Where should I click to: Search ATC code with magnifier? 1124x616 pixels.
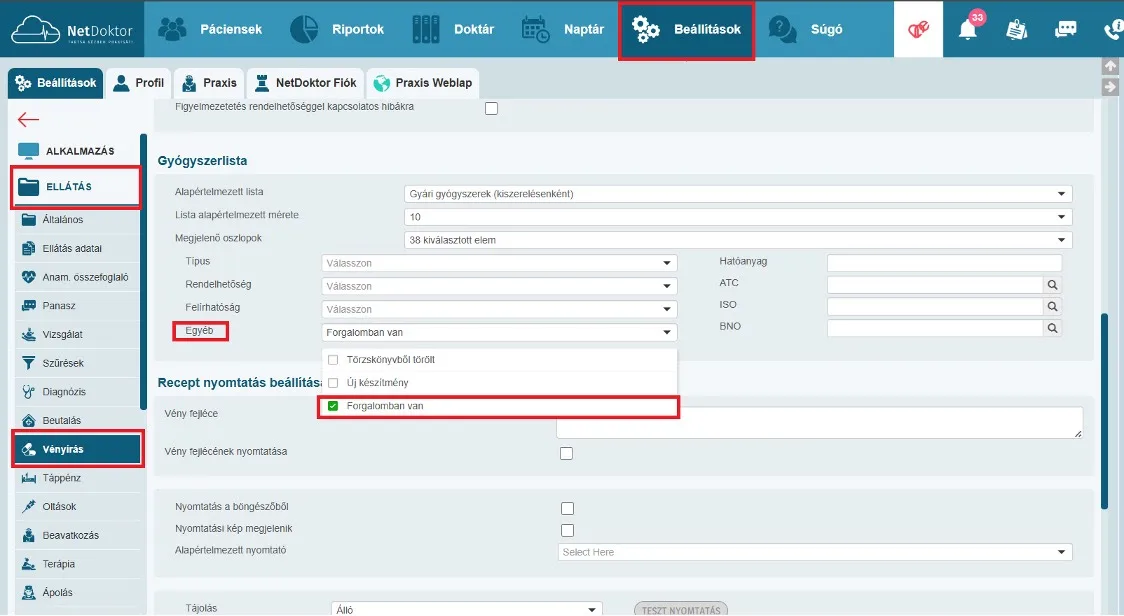pos(1052,285)
